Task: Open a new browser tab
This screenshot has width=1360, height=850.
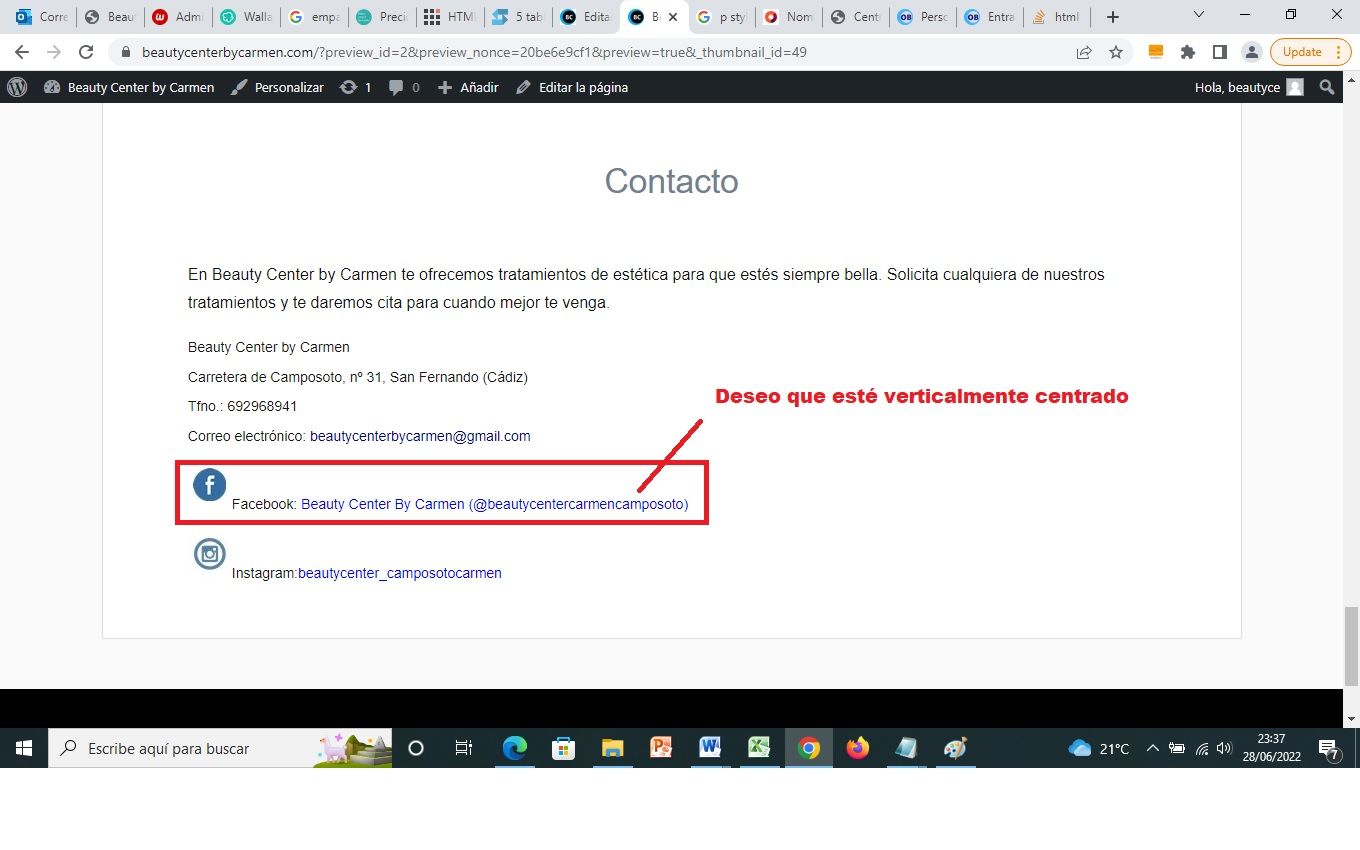Action: pos(1113,17)
